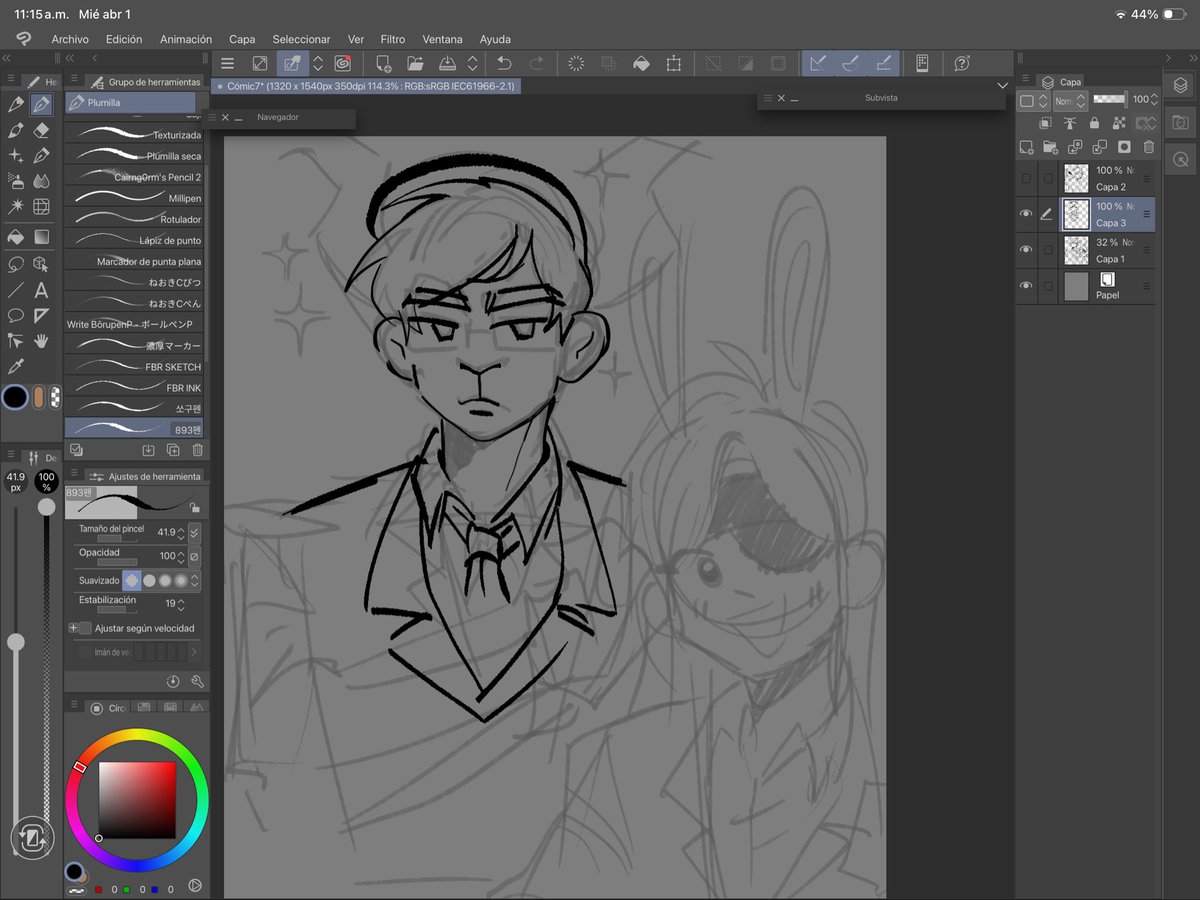Select the Hand move tool
The height and width of the screenshot is (900, 1200).
[41, 341]
